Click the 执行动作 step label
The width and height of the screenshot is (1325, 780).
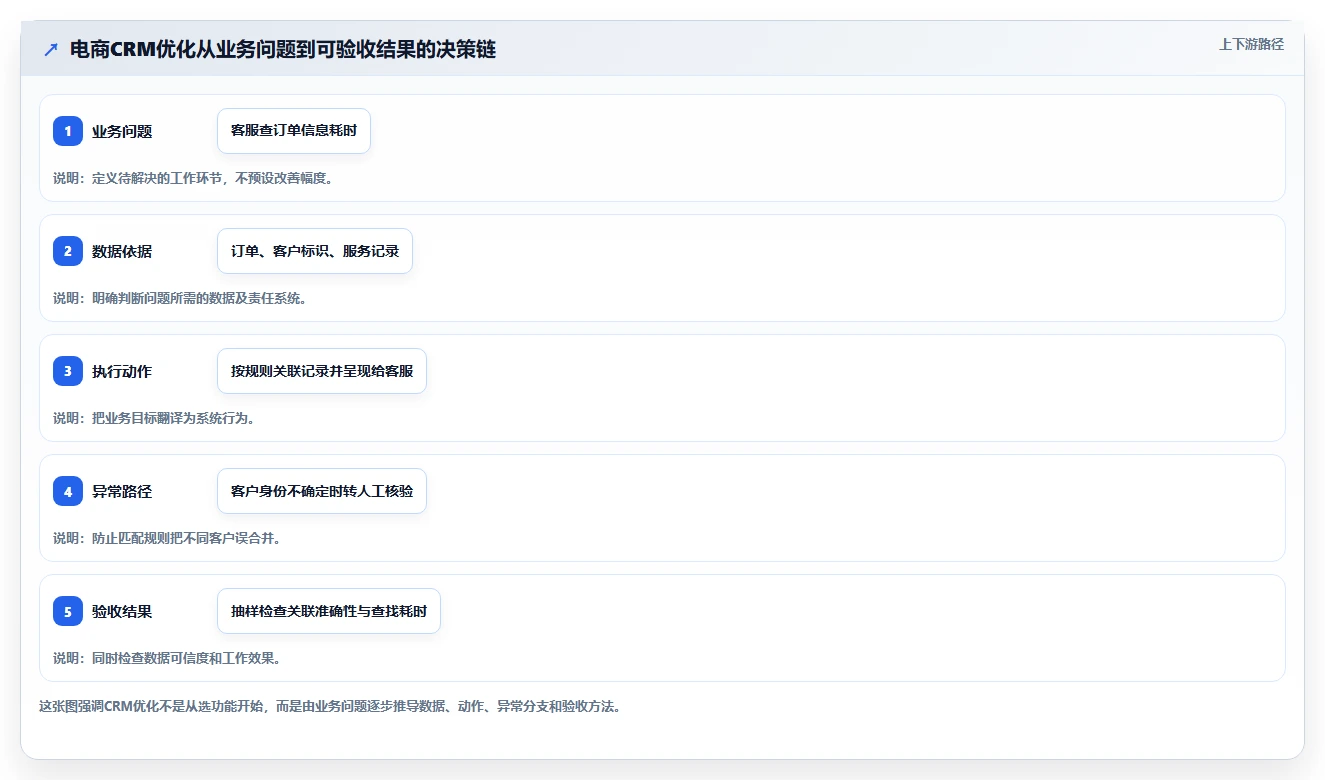[122, 371]
